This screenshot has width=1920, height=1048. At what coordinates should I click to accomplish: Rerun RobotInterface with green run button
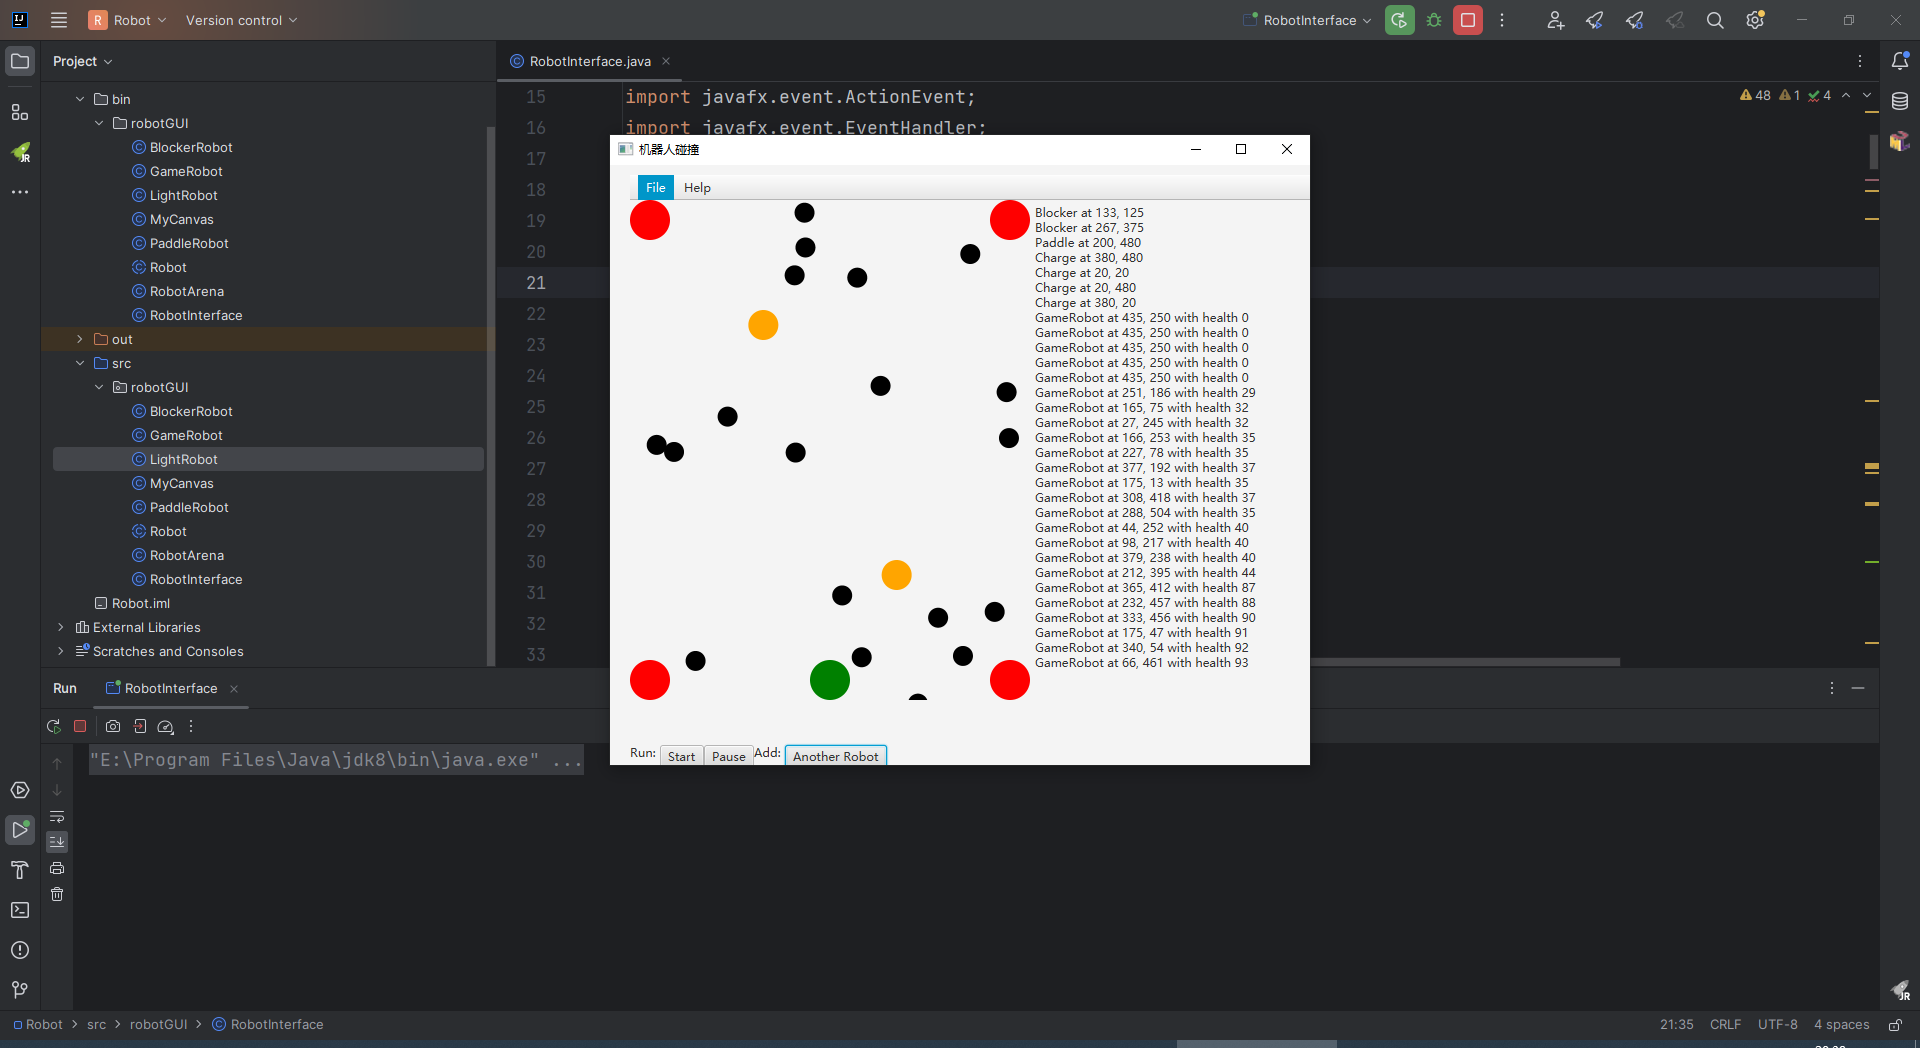1400,20
